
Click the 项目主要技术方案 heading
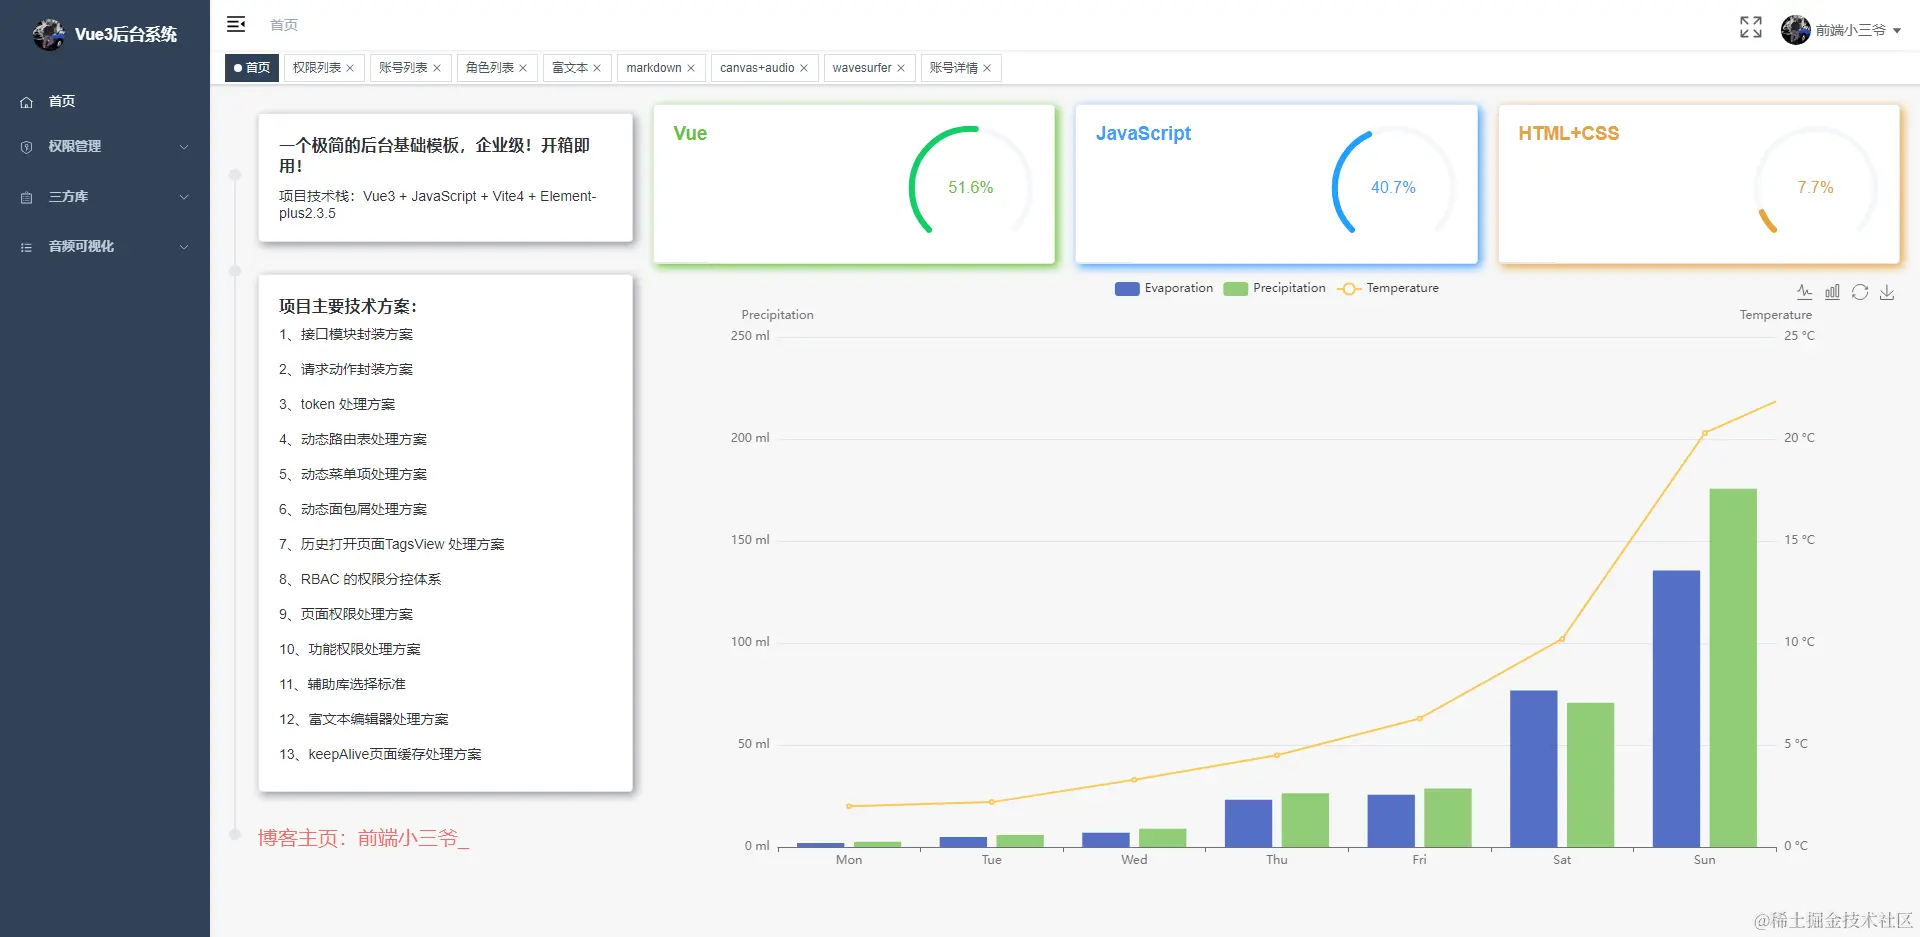348,306
